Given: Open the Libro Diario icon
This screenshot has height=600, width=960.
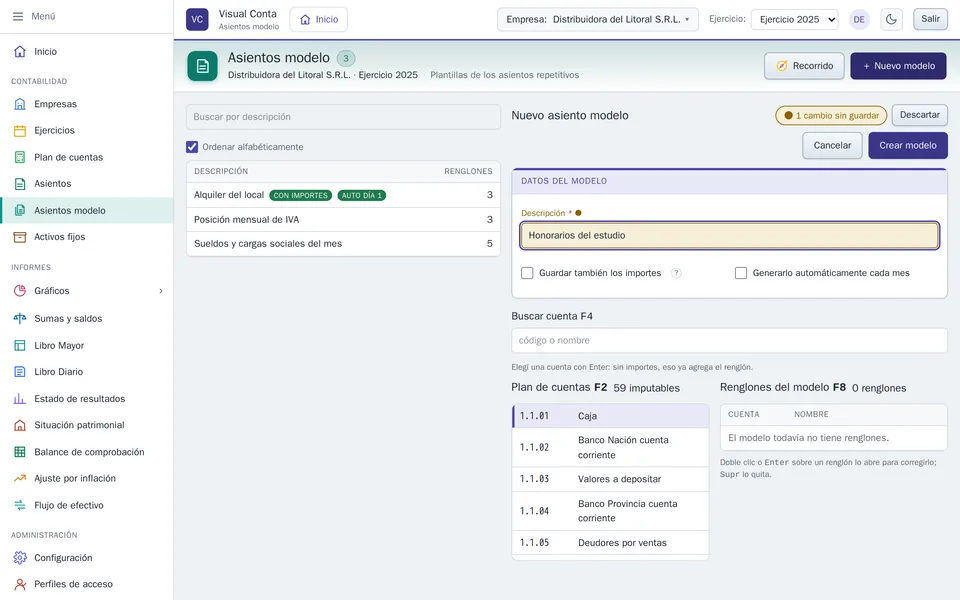Looking at the screenshot, I should 20,372.
